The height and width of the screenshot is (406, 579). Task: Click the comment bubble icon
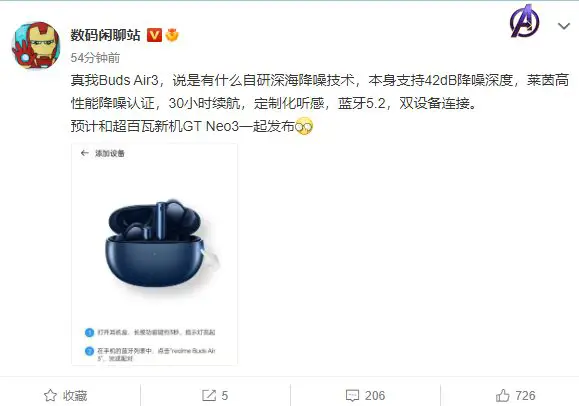[352, 396]
